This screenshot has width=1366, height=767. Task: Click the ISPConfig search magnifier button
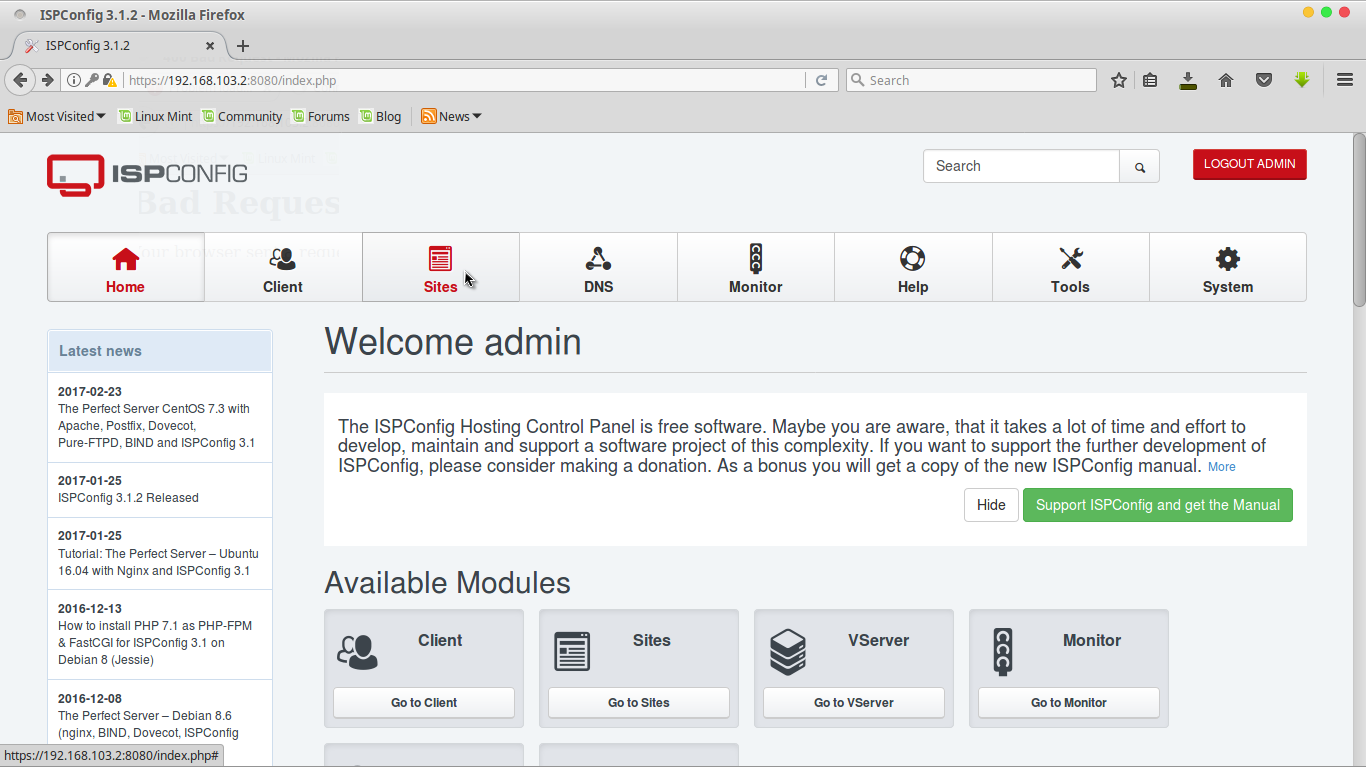pyautogui.click(x=1139, y=167)
